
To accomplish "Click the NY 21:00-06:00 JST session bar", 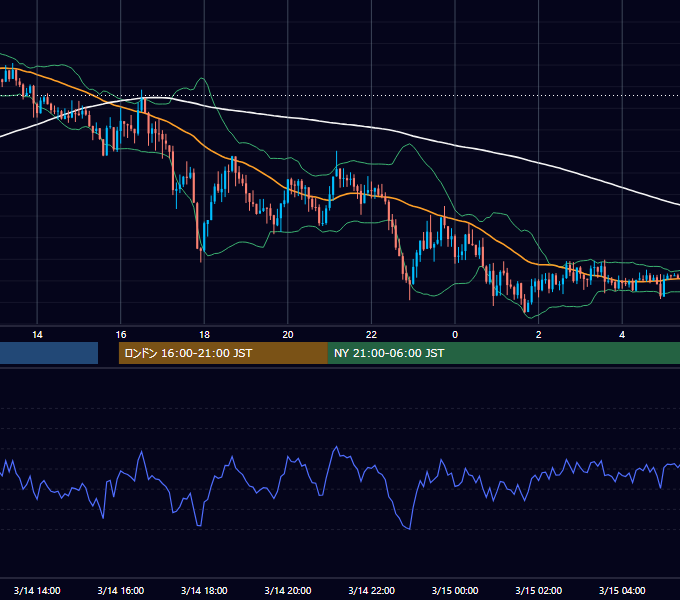I will (x=503, y=353).
